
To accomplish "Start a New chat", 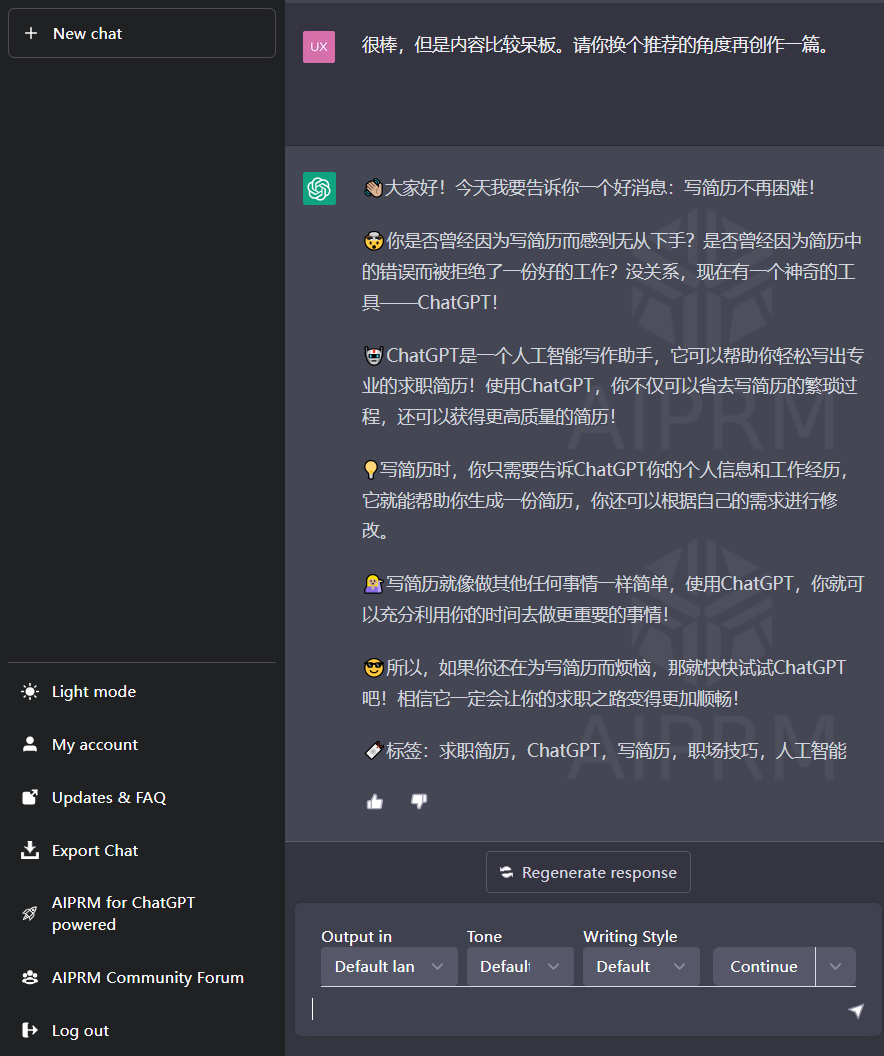I will [x=141, y=33].
